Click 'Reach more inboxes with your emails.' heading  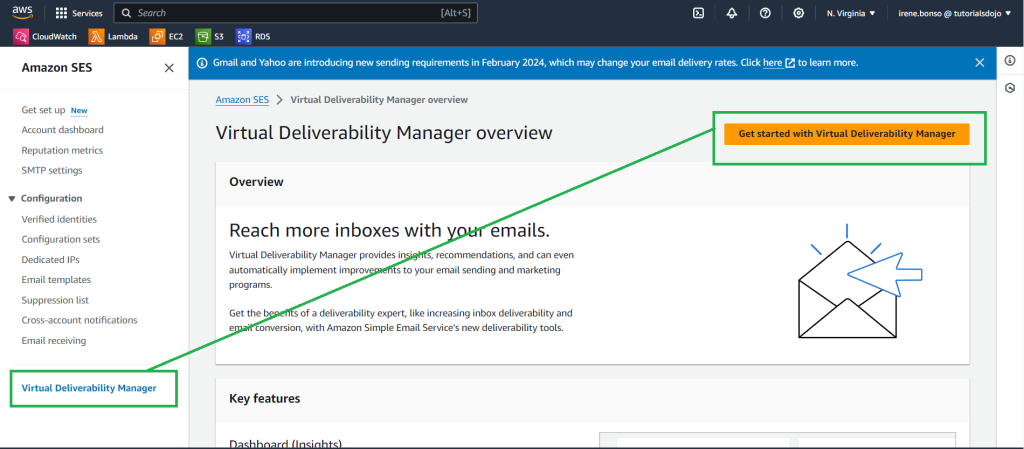(390, 230)
